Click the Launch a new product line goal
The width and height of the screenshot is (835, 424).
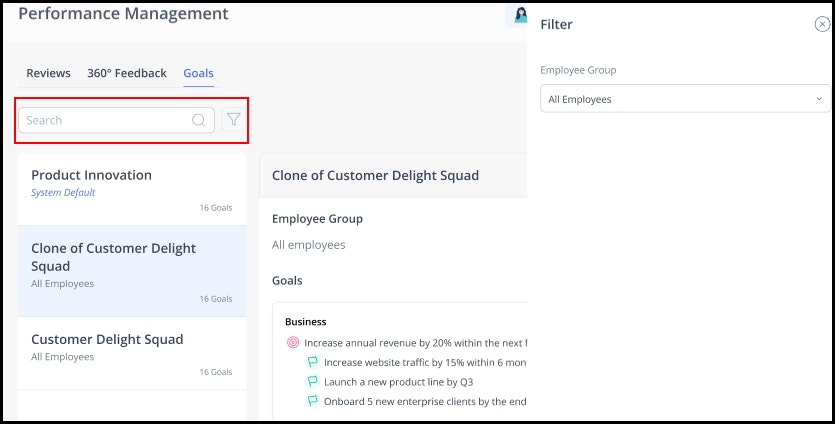(x=396, y=382)
